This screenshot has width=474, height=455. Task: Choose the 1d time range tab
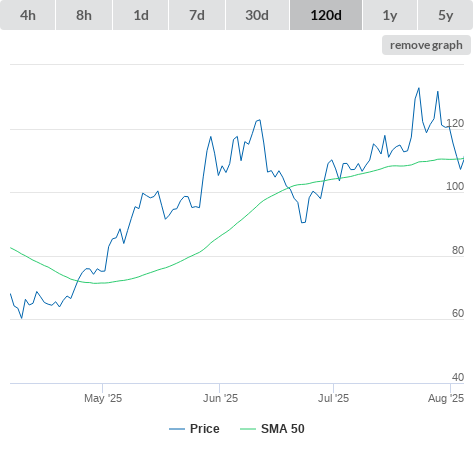(141, 15)
